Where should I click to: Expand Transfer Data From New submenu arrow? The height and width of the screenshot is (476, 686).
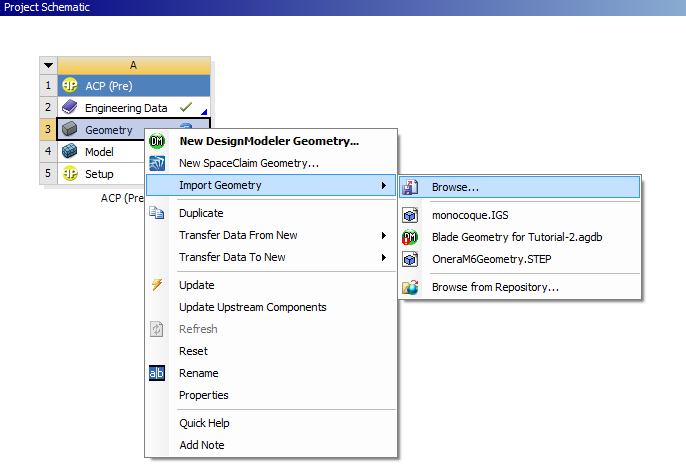pos(384,235)
